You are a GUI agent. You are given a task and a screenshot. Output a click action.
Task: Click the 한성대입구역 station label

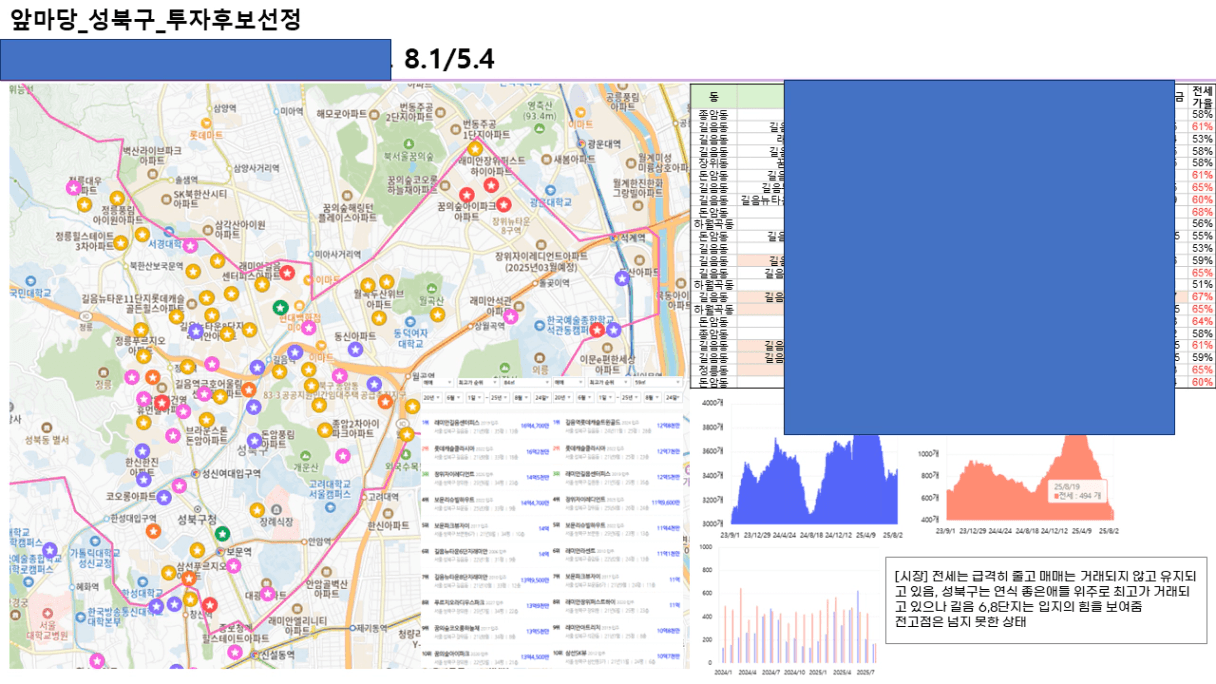[133, 518]
